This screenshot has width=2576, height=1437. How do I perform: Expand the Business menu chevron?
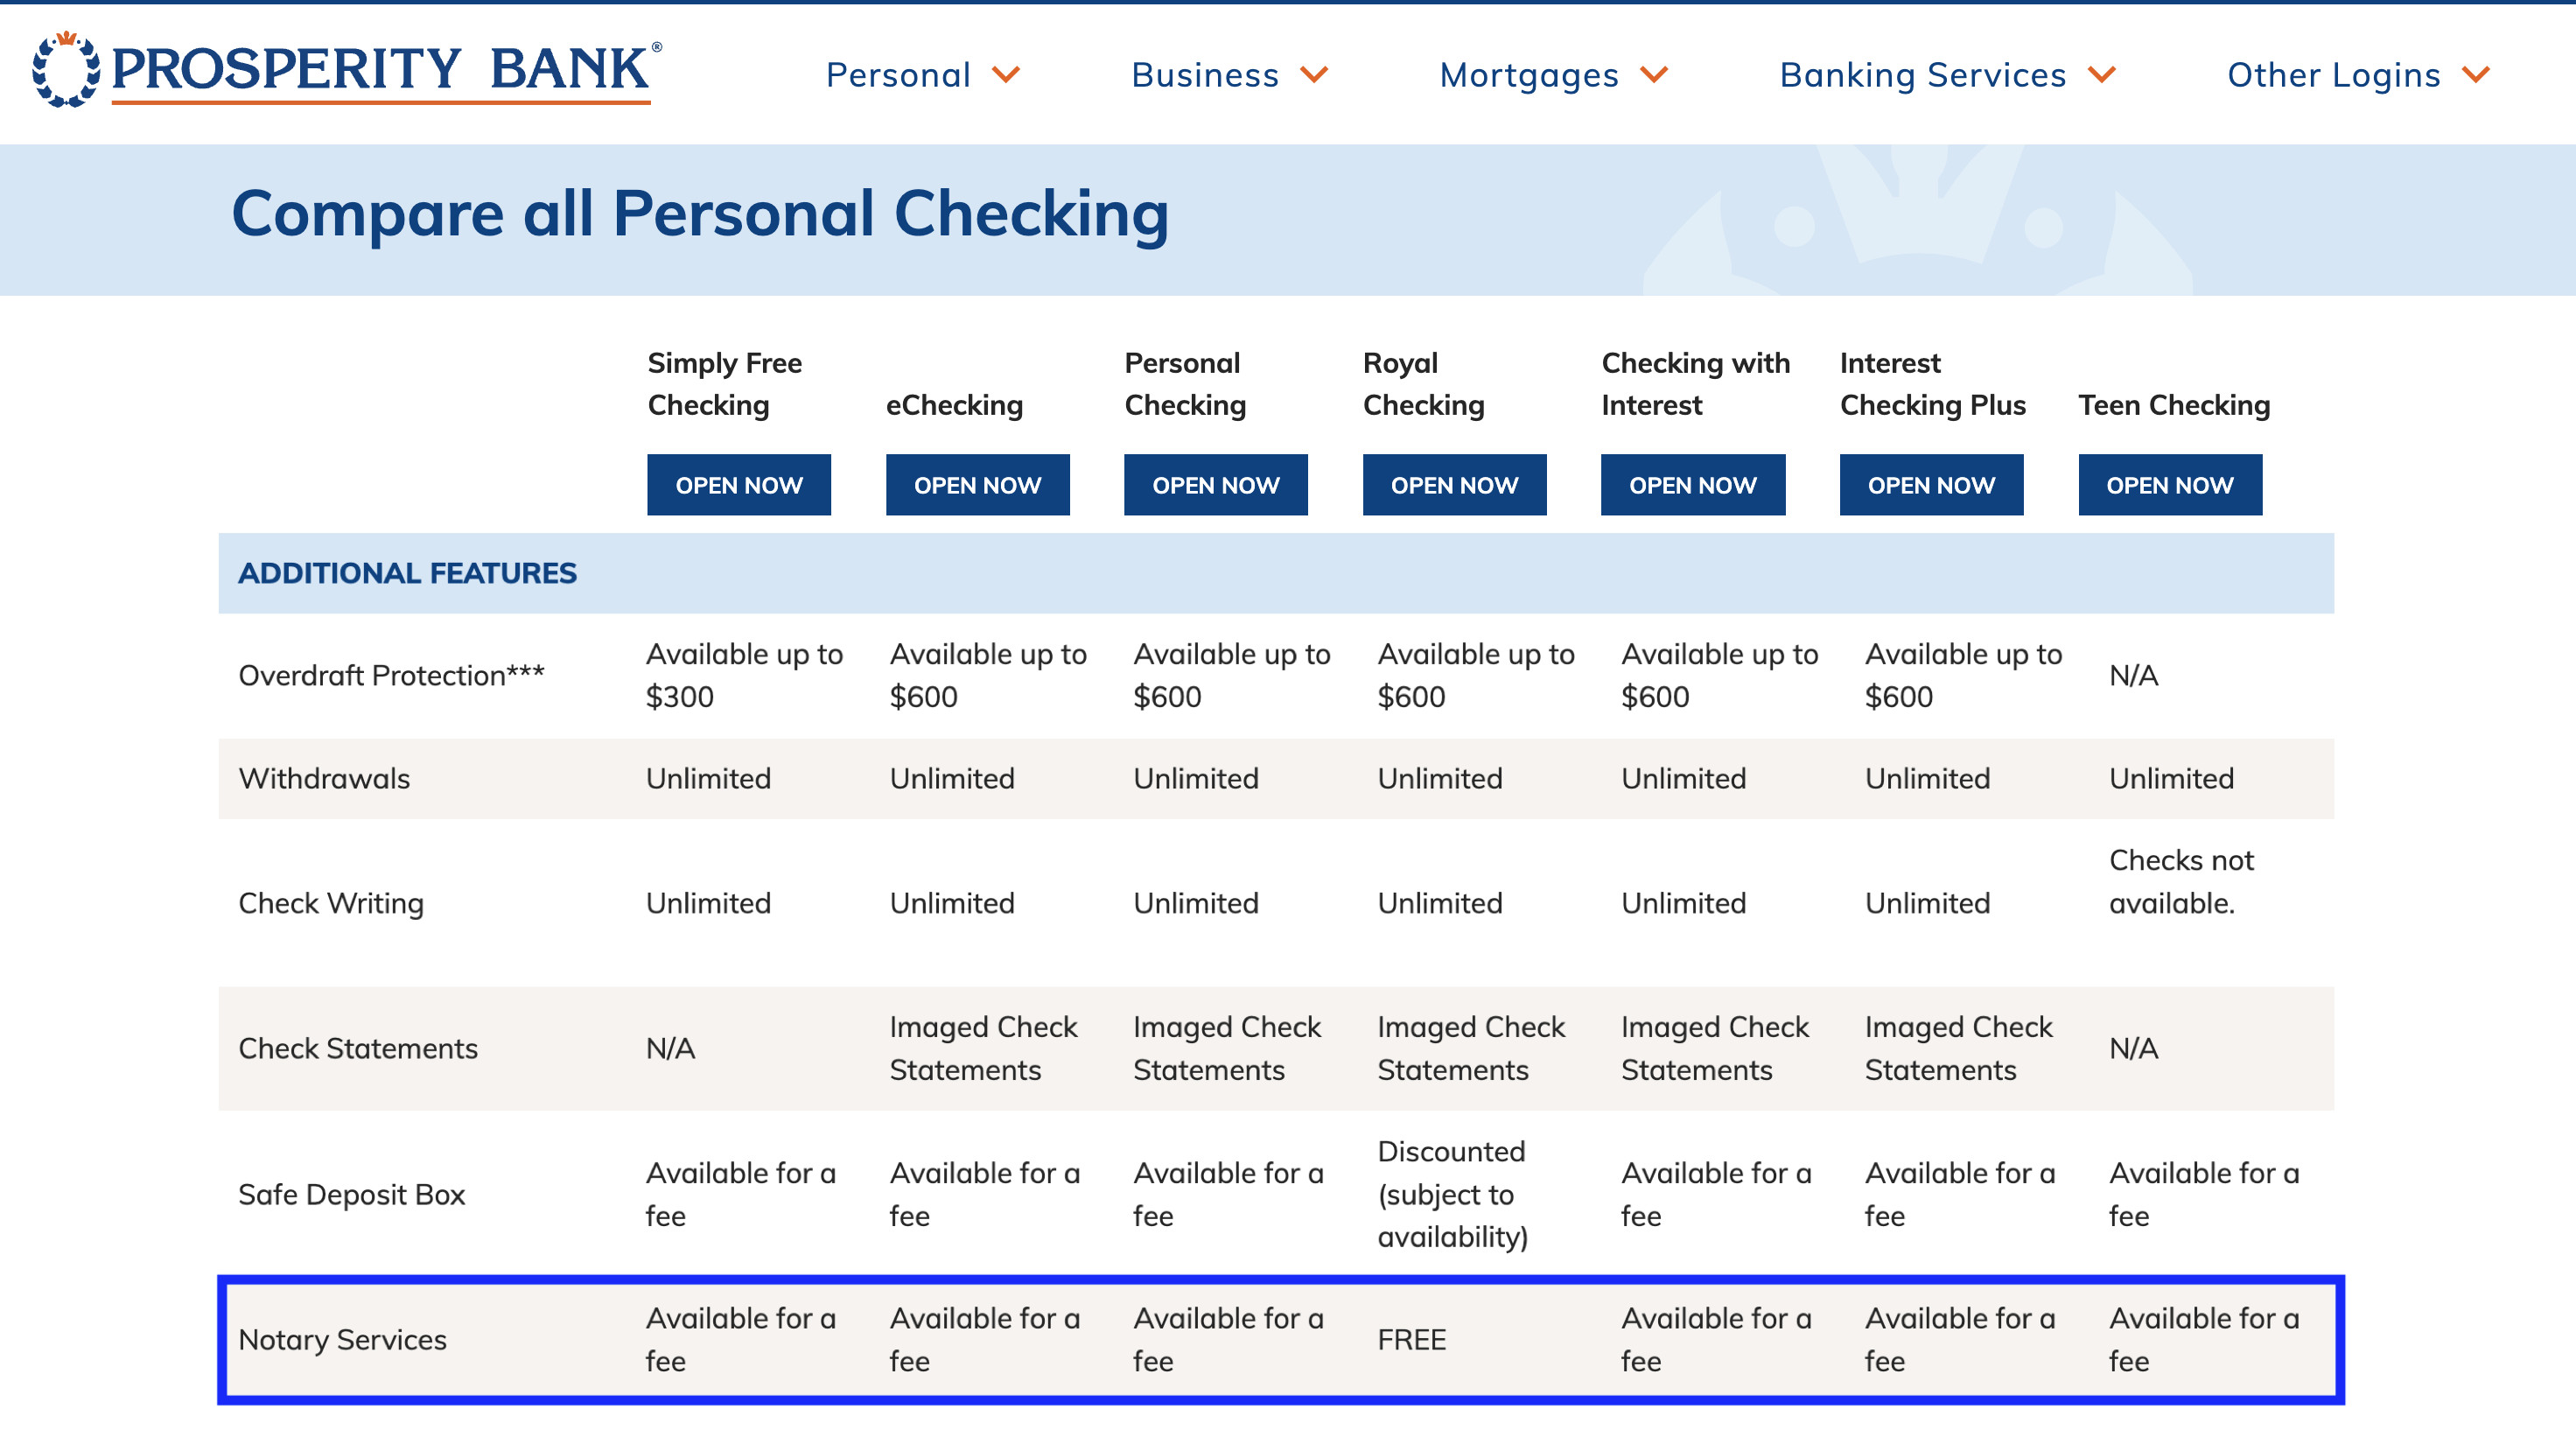(x=1314, y=75)
